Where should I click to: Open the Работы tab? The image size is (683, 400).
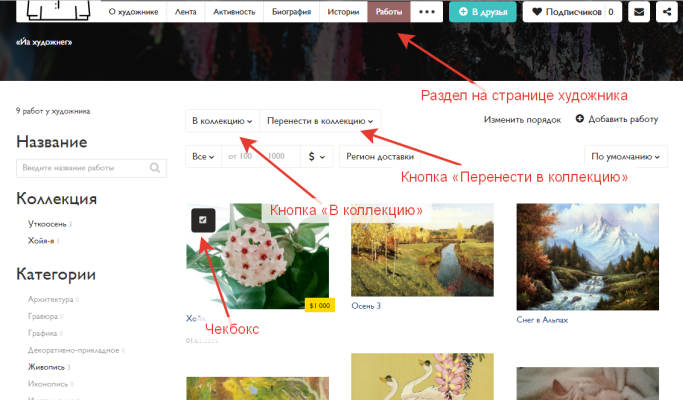[389, 12]
